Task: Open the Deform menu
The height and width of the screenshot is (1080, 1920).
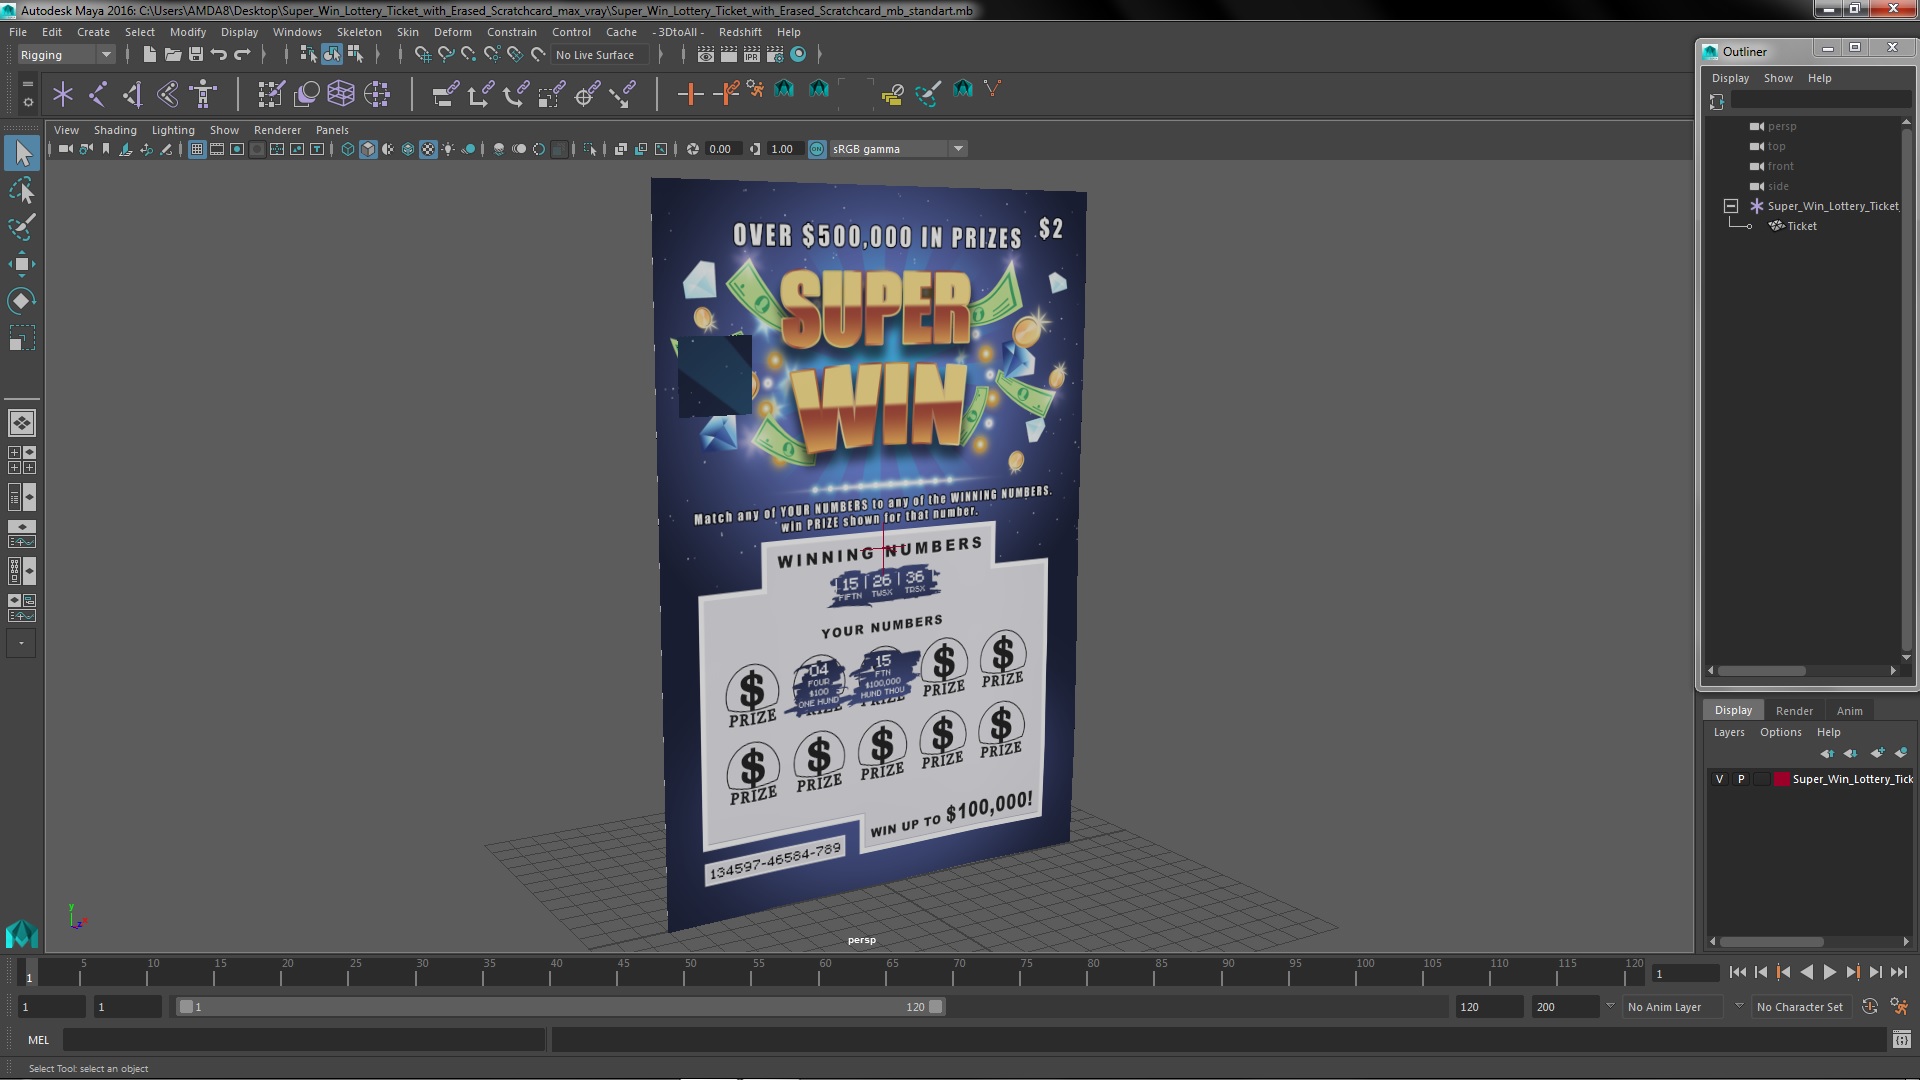Action: tap(452, 32)
